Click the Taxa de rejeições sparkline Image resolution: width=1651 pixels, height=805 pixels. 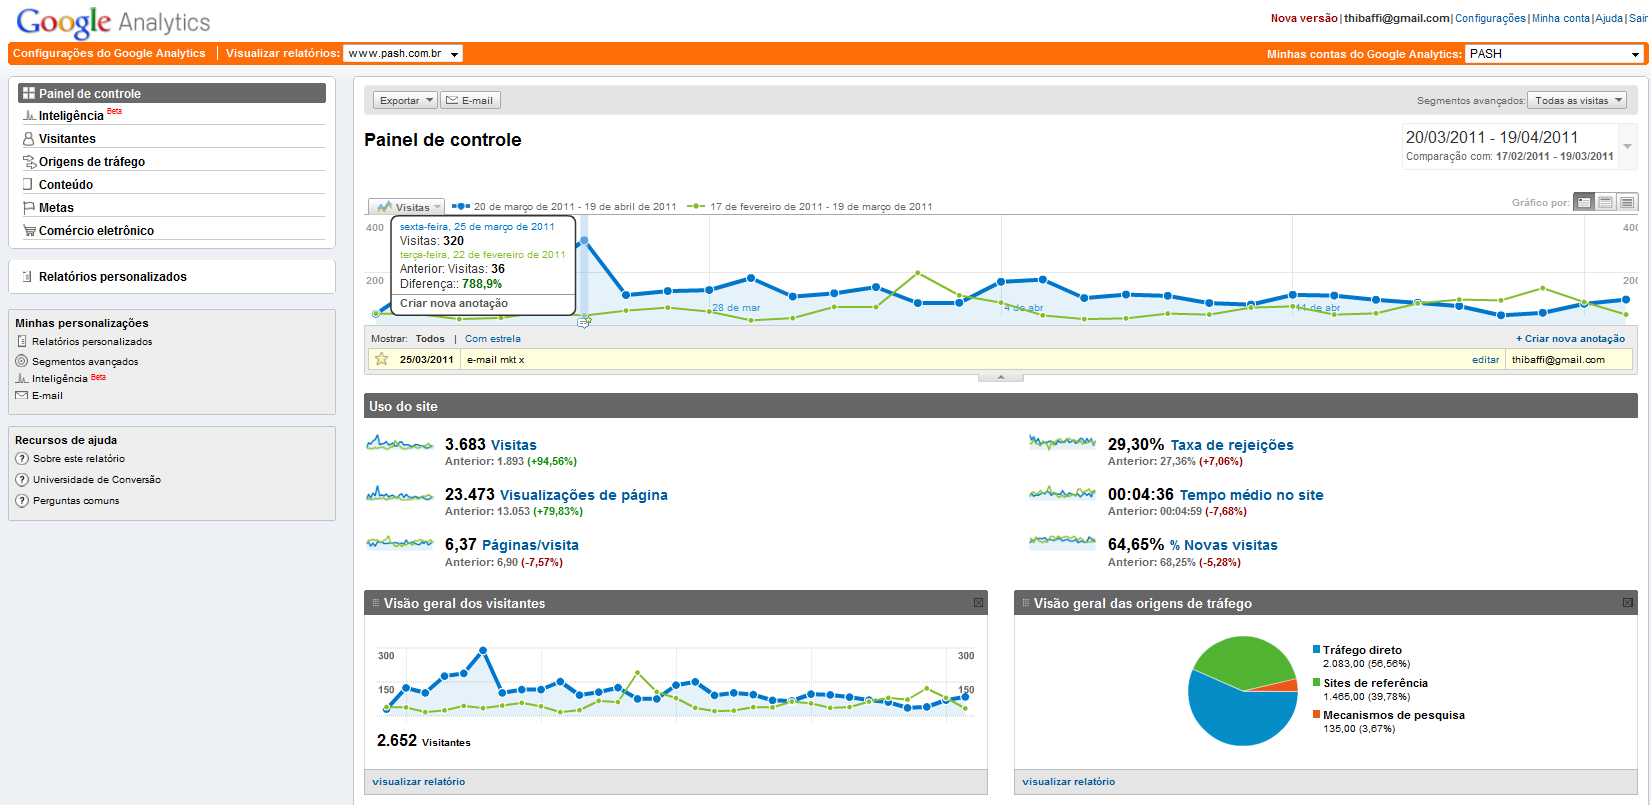pyautogui.click(x=1062, y=442)
